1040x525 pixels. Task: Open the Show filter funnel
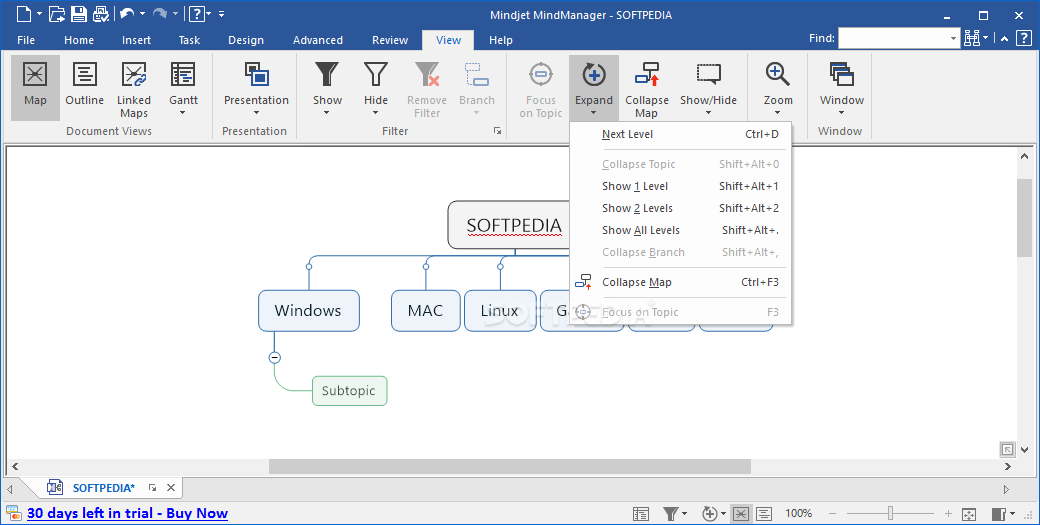point(327,87)
